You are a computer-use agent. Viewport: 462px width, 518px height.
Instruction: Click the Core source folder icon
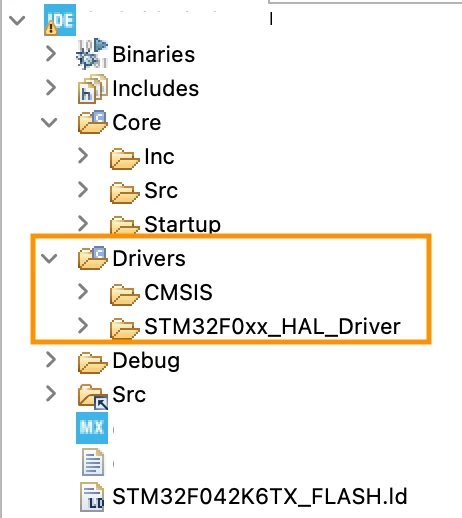93,122
